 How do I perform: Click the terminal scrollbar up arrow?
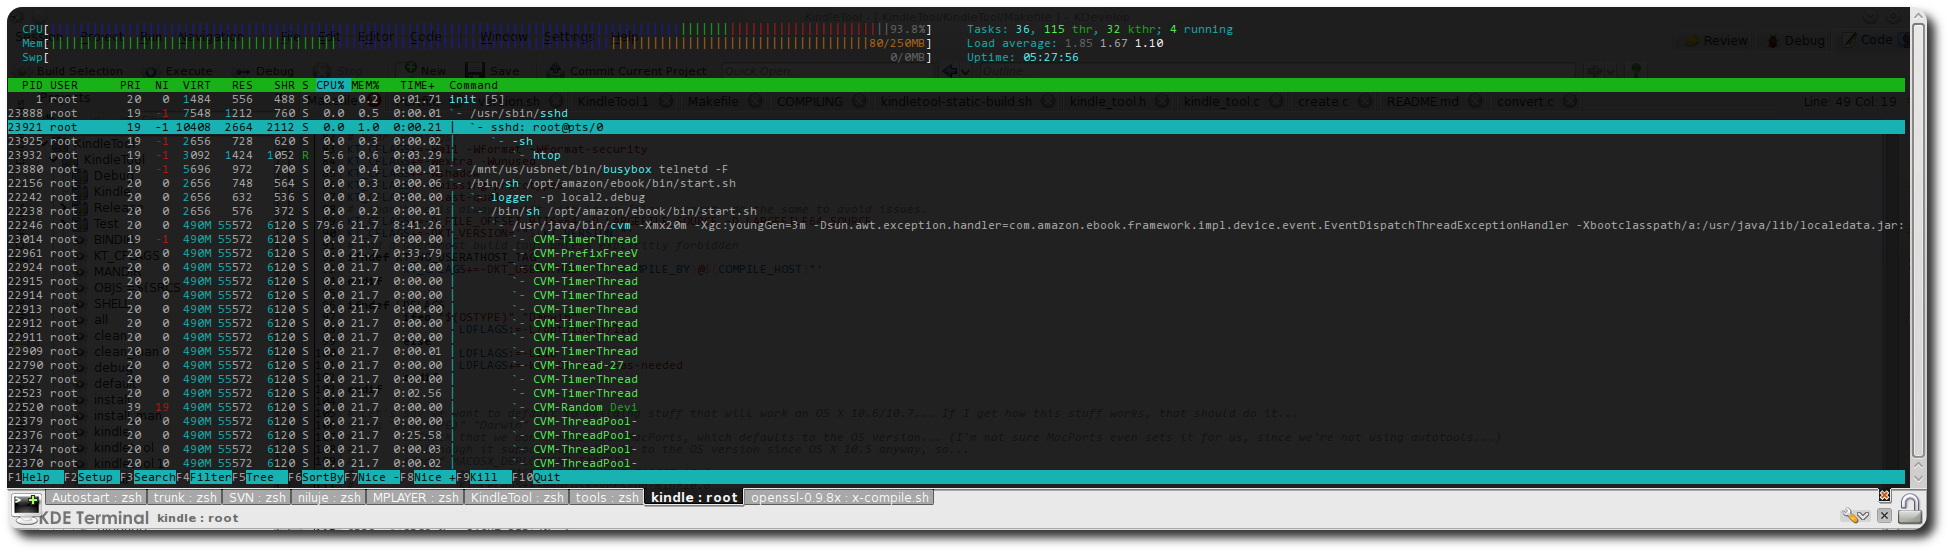[1918, 15]
